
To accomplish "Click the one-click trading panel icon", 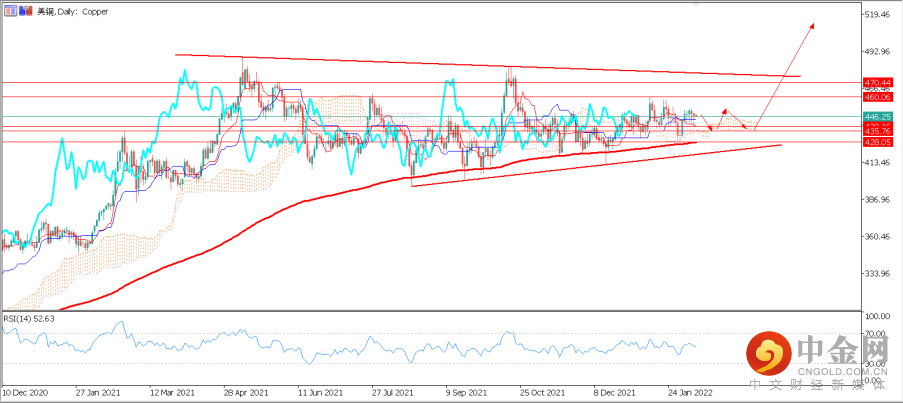I will point(11,11).
